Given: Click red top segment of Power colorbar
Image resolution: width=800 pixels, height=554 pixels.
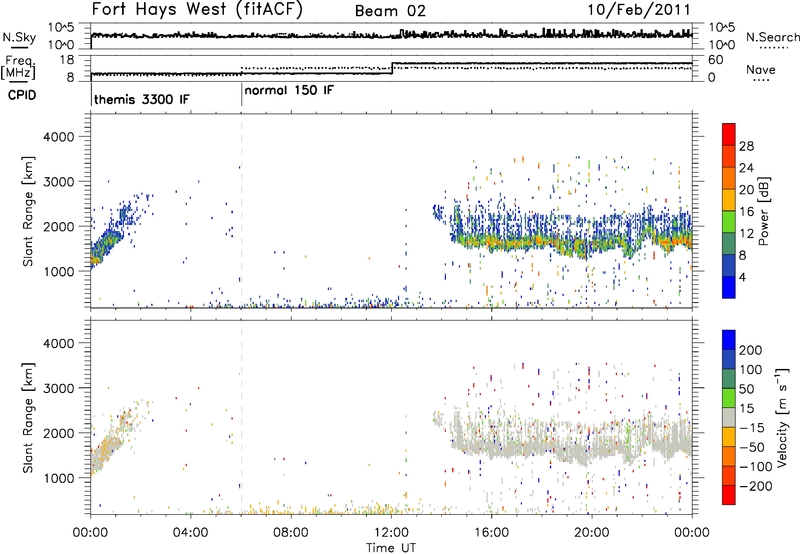Looking at the screenshot, I should pos(729,134).
